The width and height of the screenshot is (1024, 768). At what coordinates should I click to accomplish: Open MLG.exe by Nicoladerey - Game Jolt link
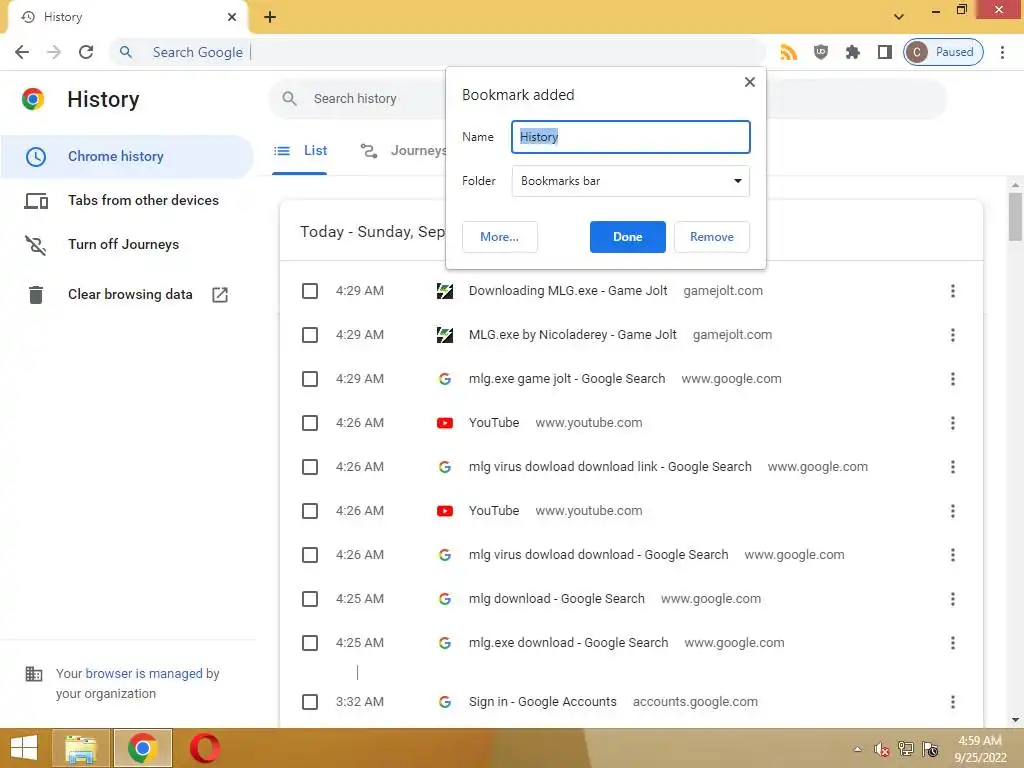[x=573, y=335]
